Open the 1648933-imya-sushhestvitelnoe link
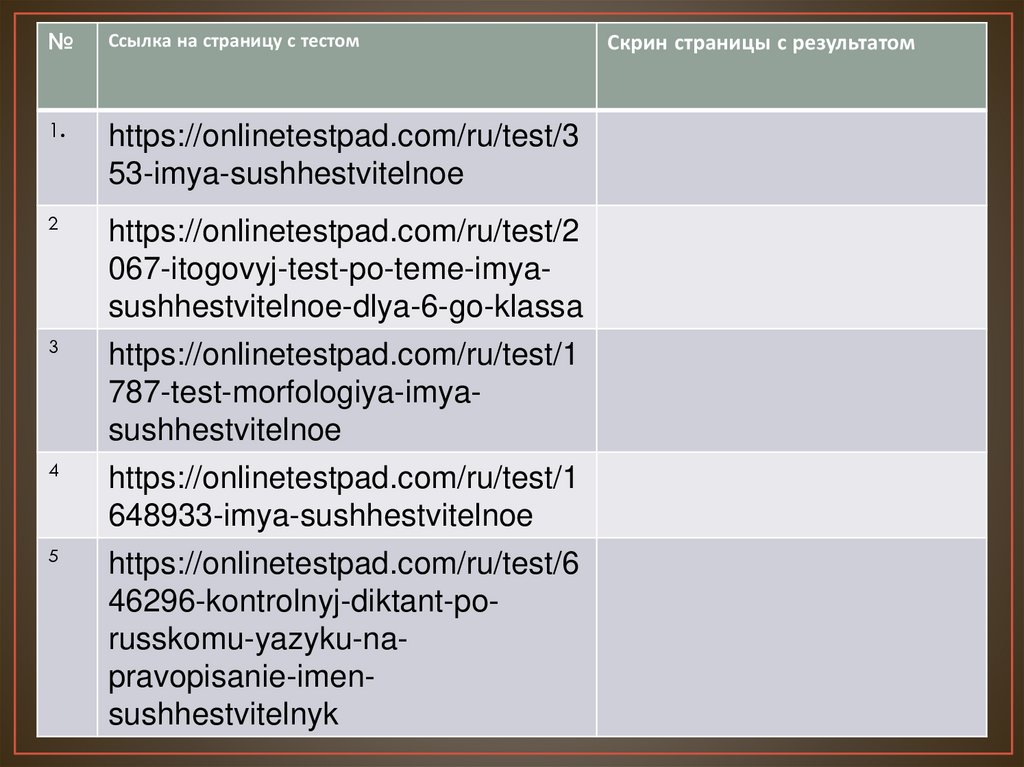Image resolution: width=1024 pixels, height=767 pixels. pos(343,497)
